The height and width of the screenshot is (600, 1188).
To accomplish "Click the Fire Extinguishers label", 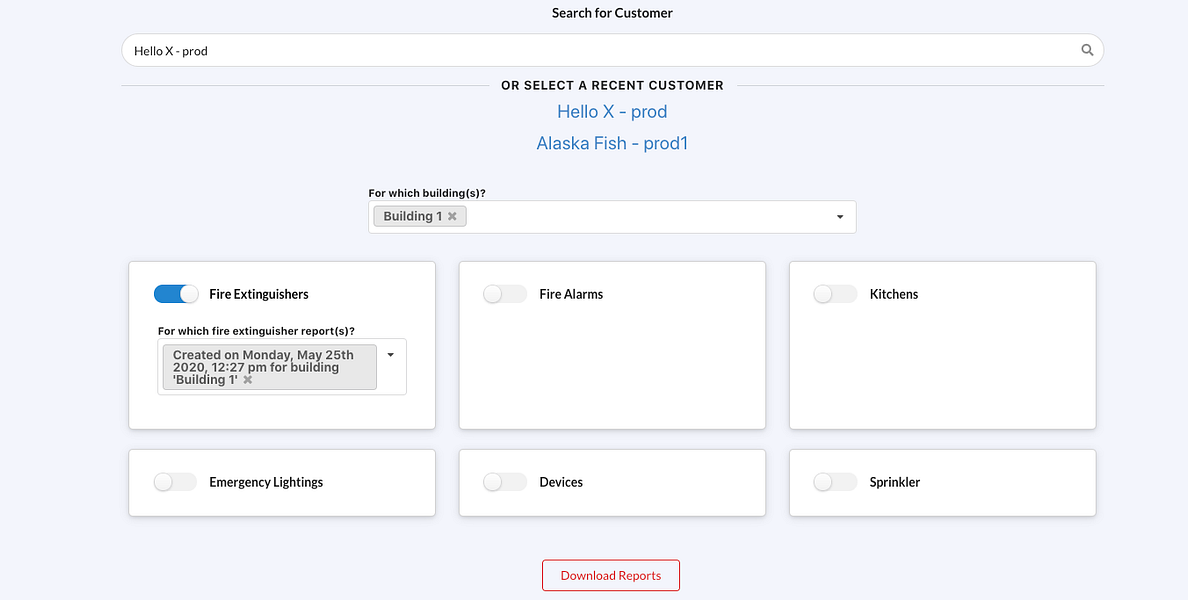I will 259,294.
